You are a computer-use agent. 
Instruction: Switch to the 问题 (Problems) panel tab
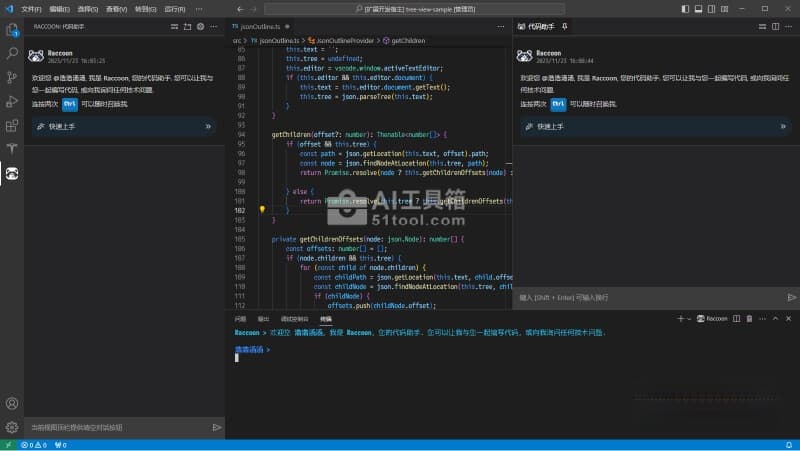[240, 318]
